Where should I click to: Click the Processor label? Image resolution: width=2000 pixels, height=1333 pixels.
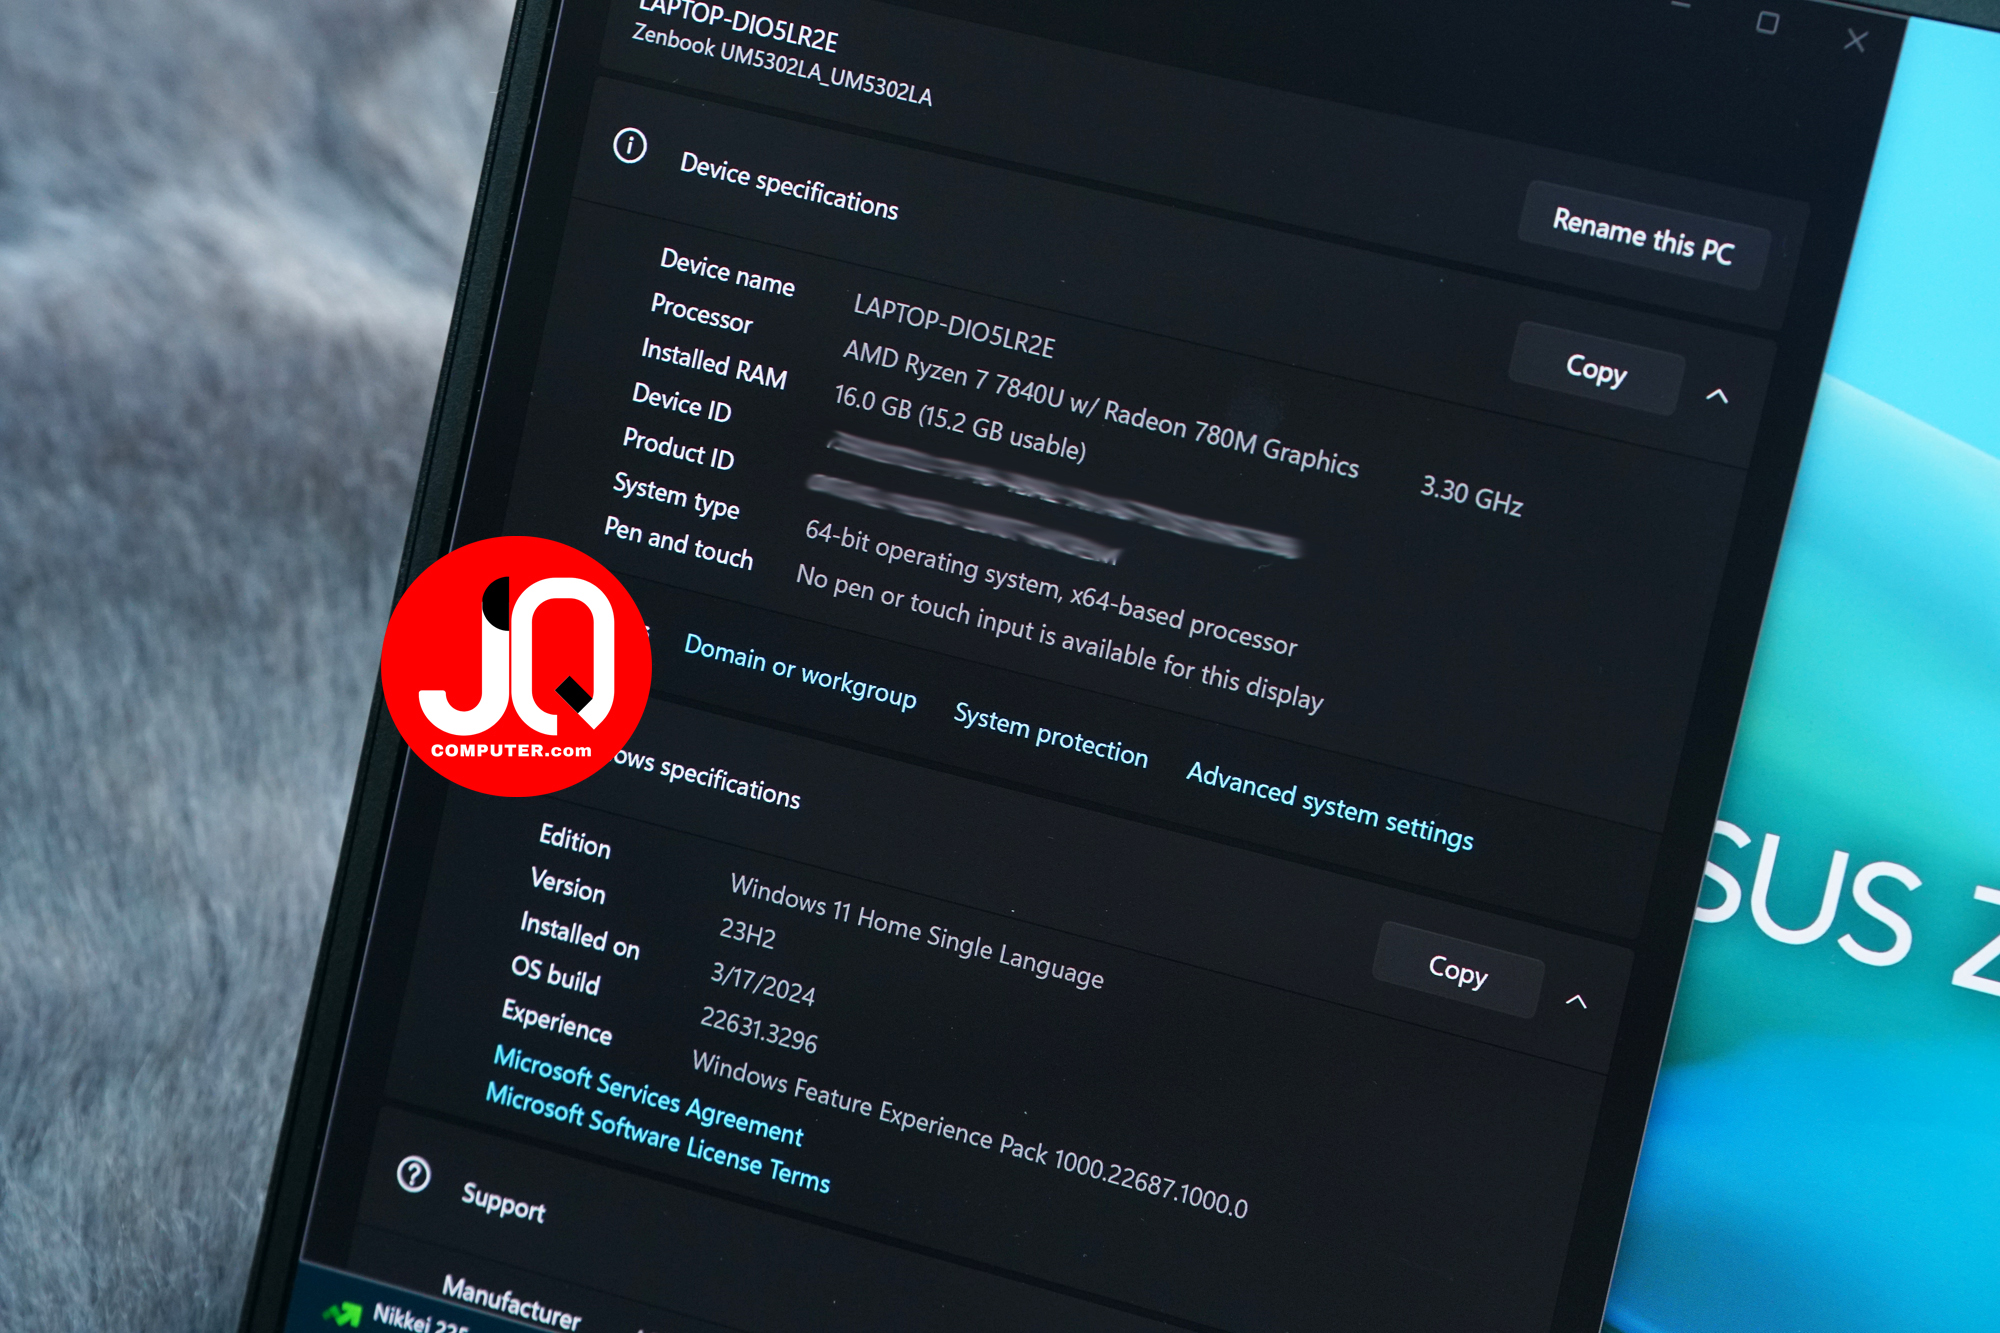pyautogui.click(x=701, y=313)
